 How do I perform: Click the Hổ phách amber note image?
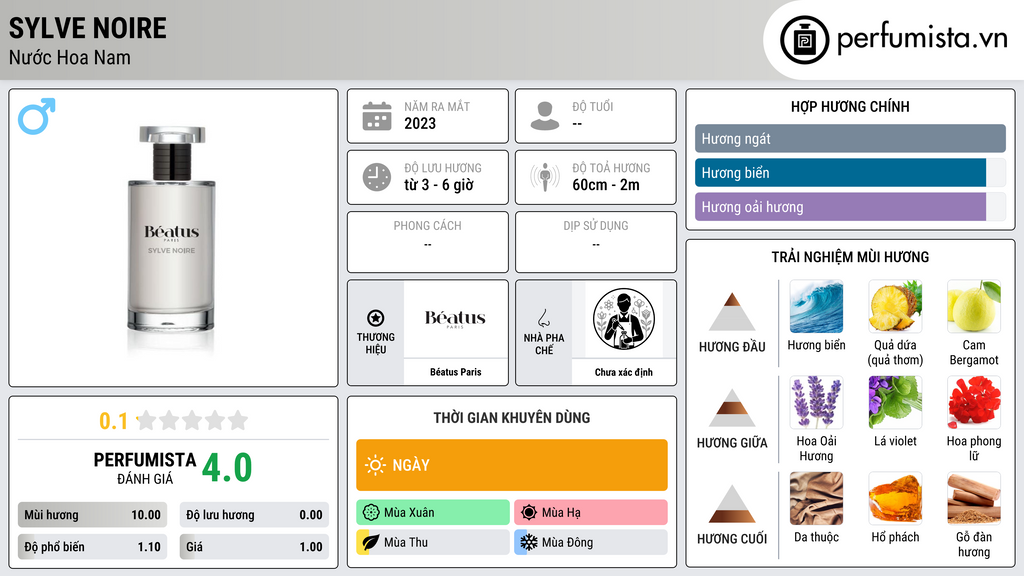point(895,499)
